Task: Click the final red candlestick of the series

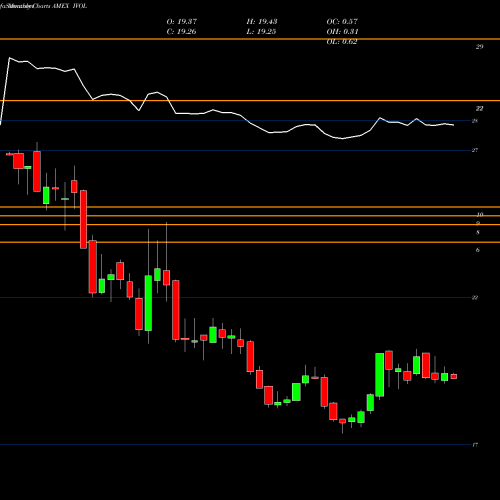Action: 454,376
